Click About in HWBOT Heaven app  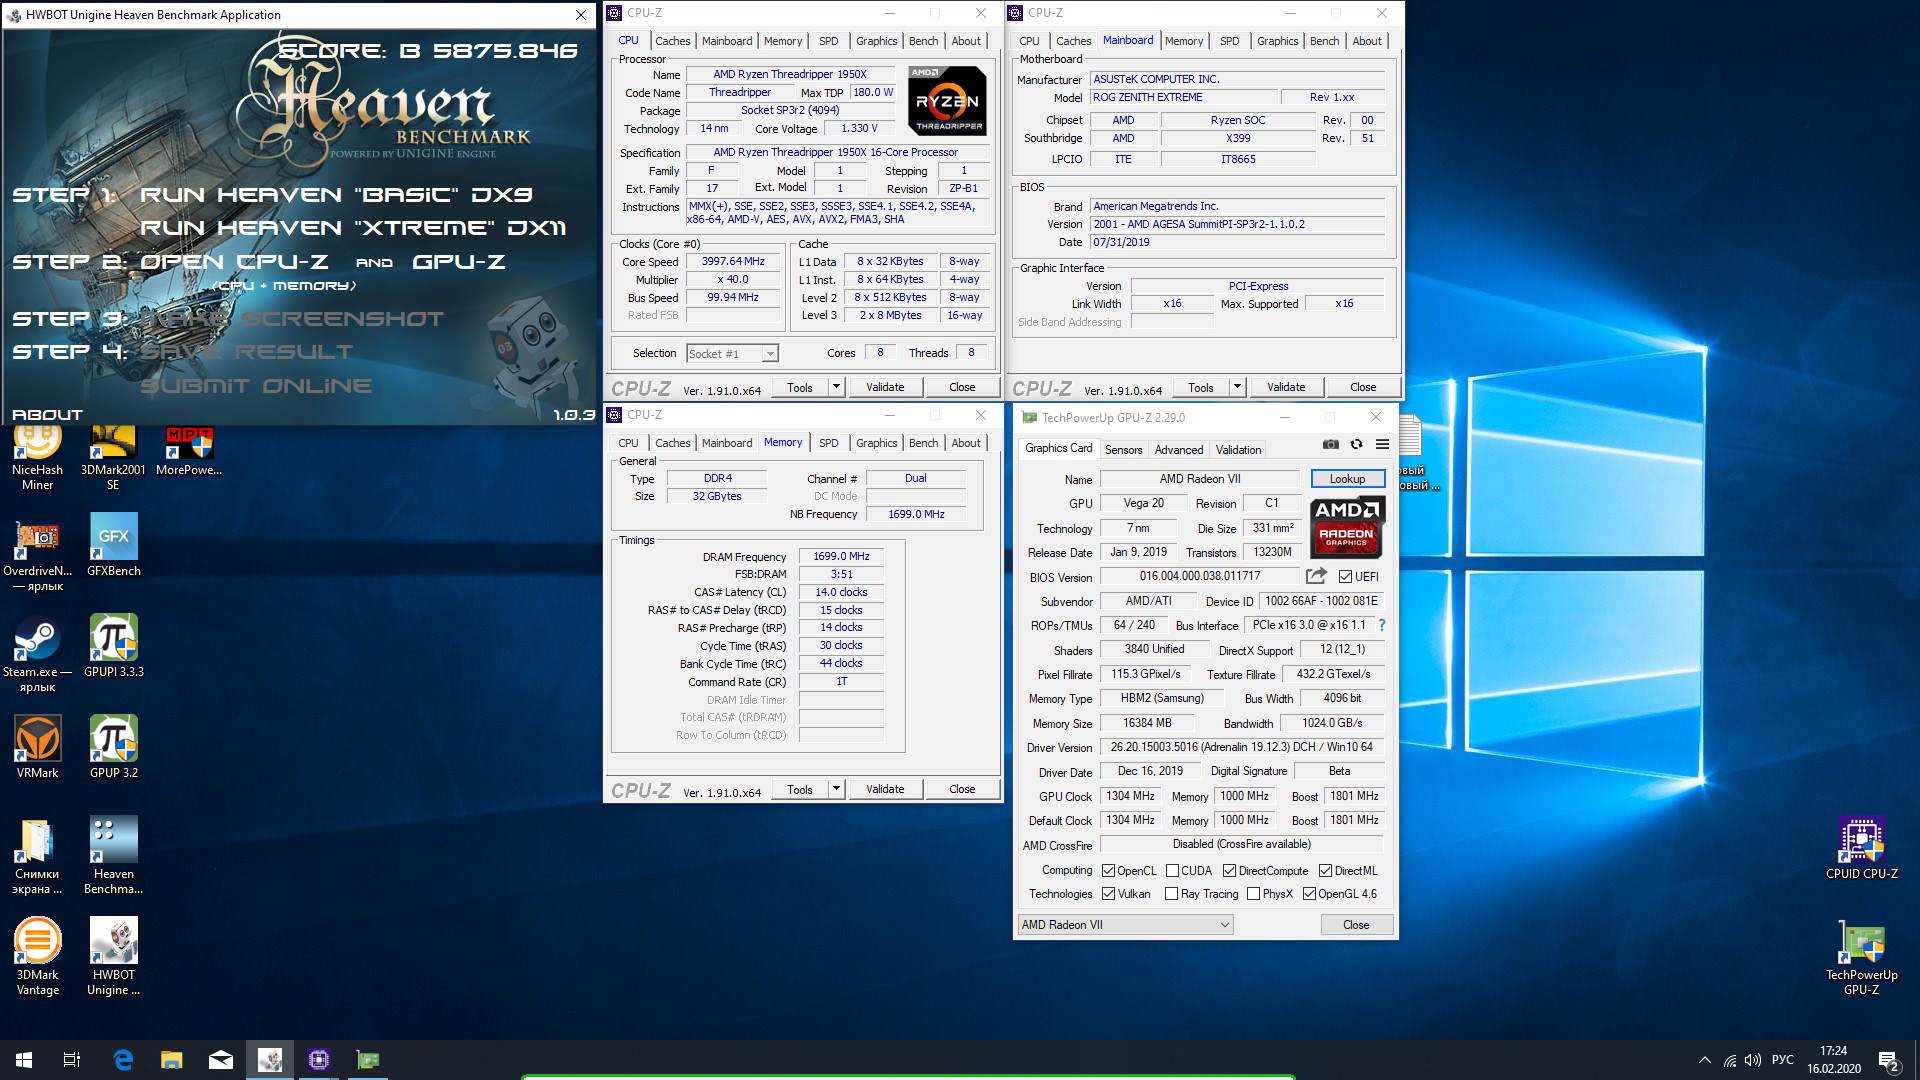coord(47,414)
